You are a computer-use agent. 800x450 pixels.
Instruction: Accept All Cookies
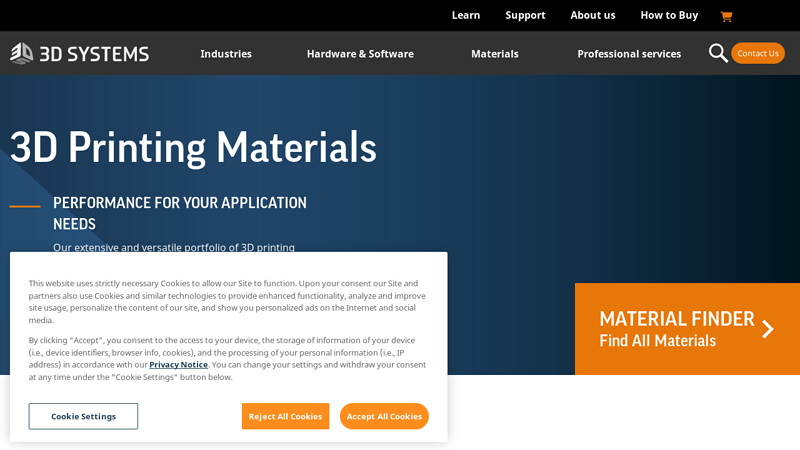(384, 416)
